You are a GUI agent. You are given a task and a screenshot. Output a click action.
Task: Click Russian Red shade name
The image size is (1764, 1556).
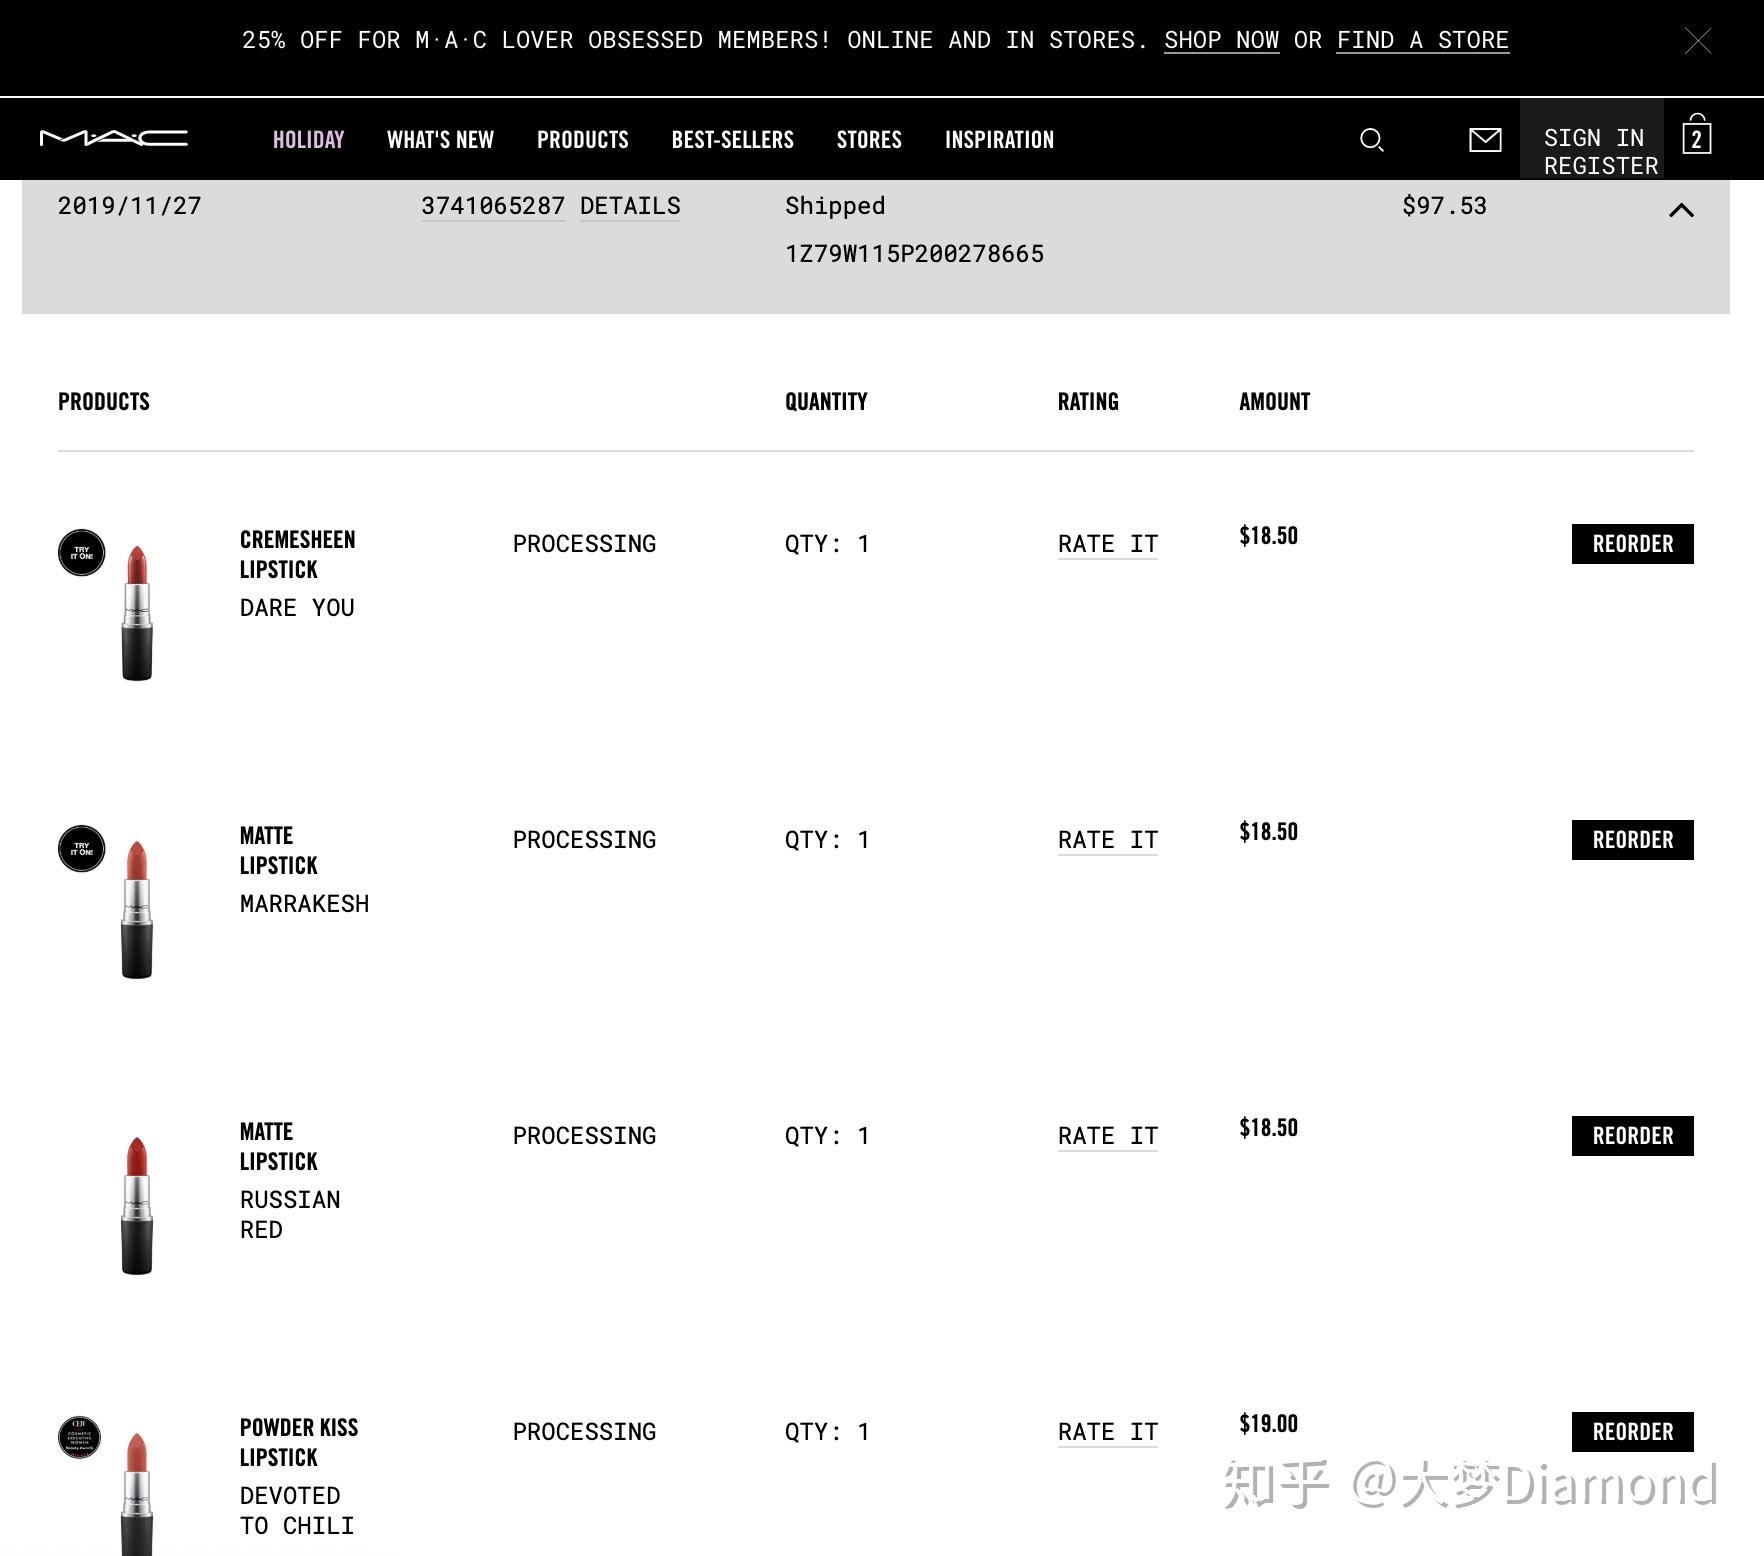[x=290, y=1215]
